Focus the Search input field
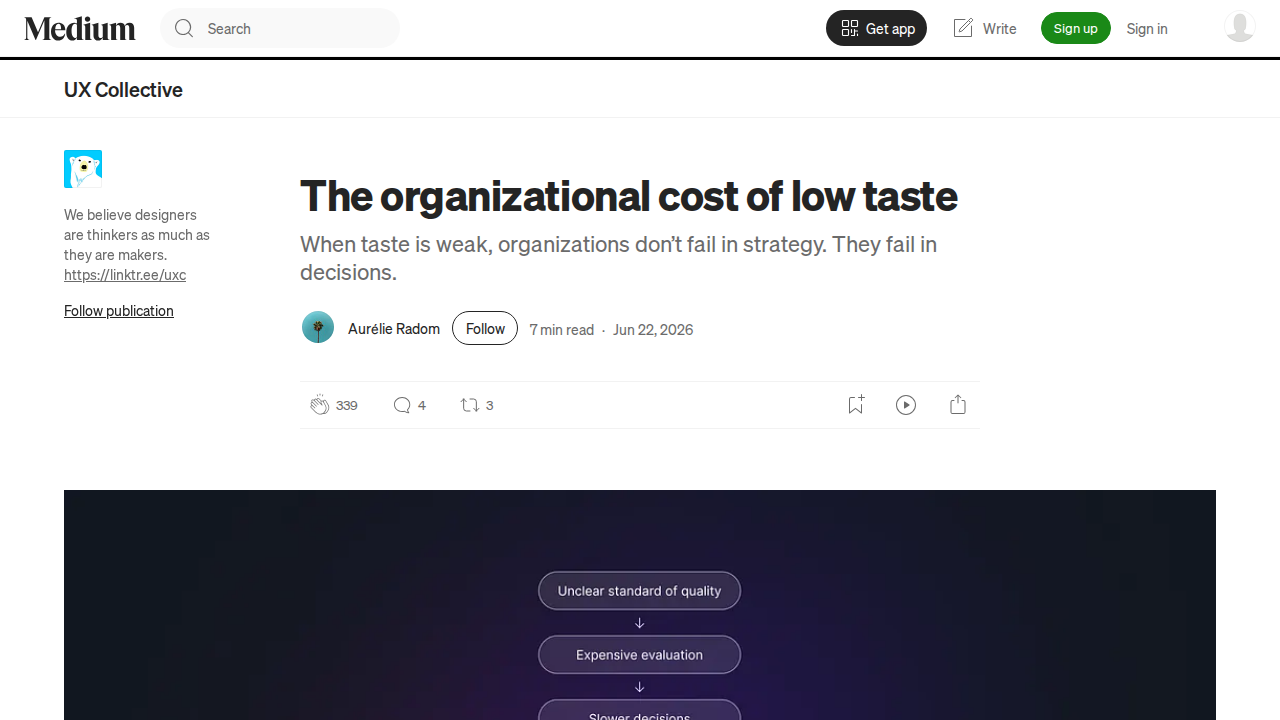Image resolution: width=1280 pixels, height=720 pixels. [280, 28]
